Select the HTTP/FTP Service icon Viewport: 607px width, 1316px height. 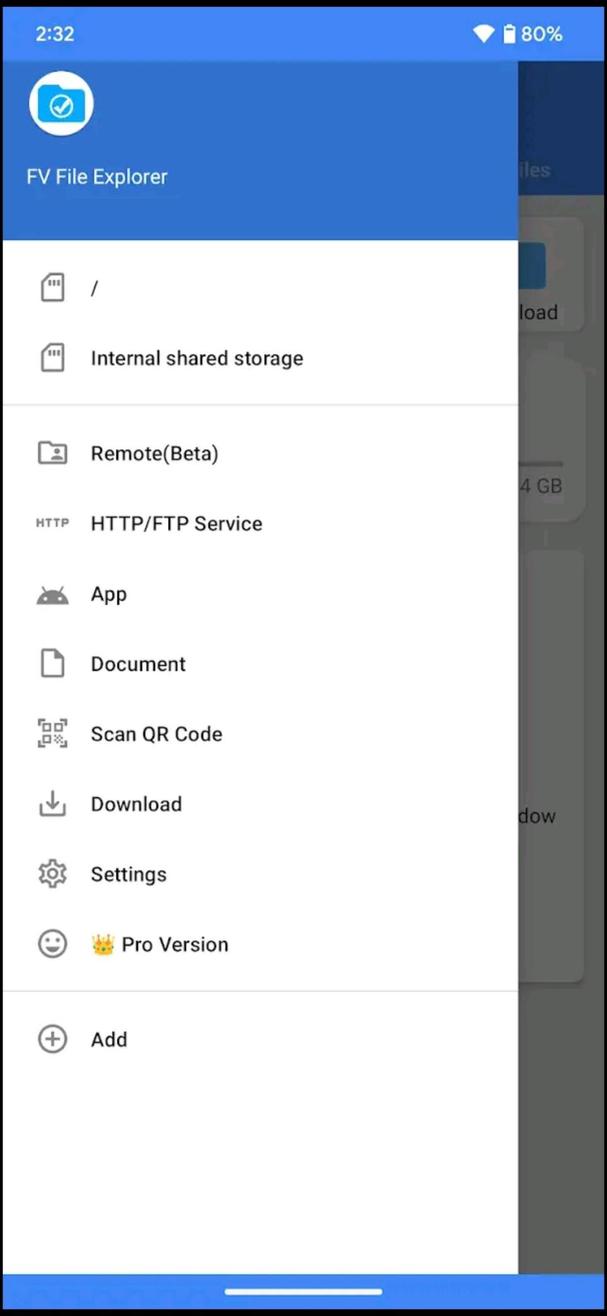pos(52,523)
